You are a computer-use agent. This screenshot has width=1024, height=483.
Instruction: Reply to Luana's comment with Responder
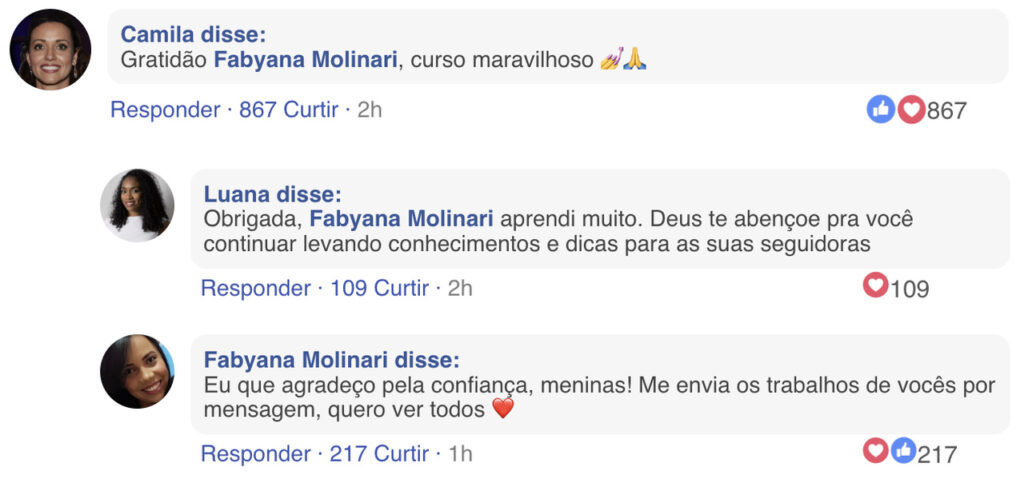255,289
